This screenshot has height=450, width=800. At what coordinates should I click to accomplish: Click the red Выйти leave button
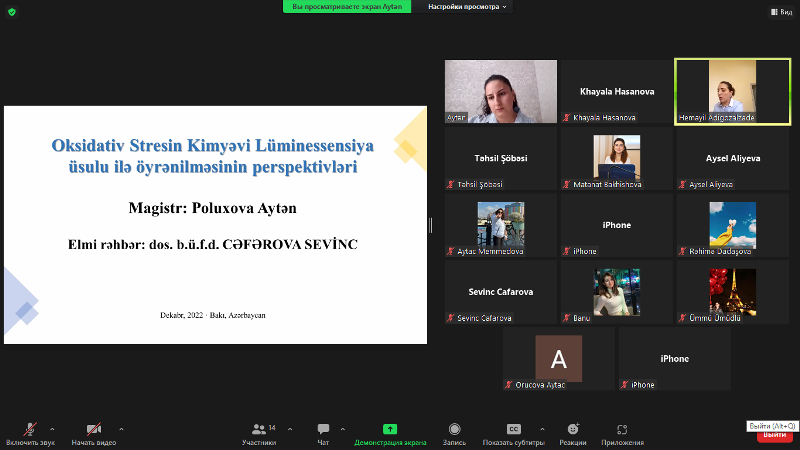point(773,435)
